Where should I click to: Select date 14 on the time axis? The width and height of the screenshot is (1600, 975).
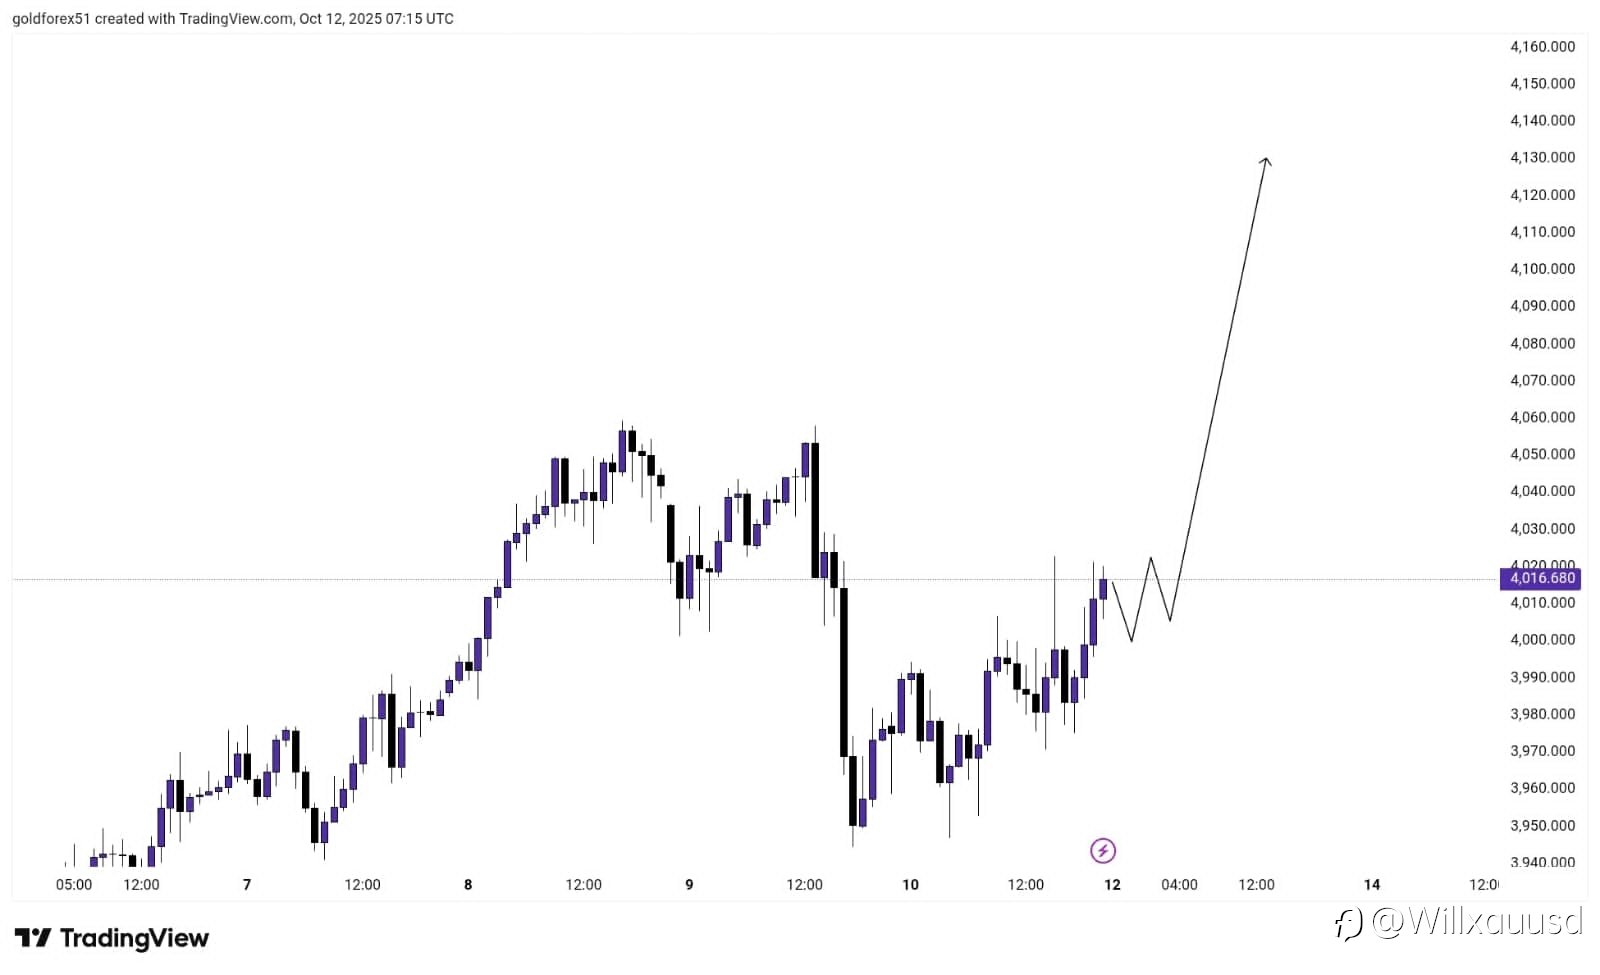click(x=1372, y=884)
